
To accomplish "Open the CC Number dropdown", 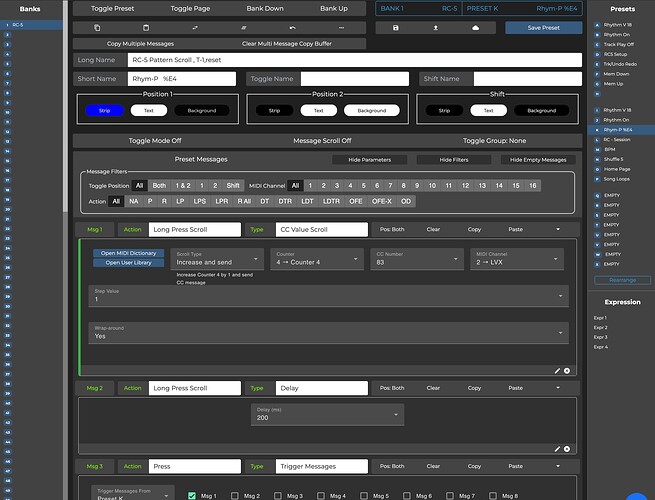I will (417, 259).
